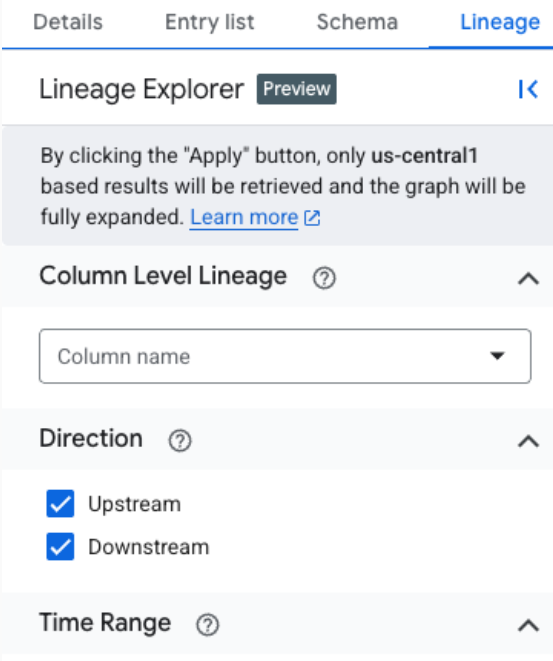The image size is (553, 661).
Task: Open help for Column Level Lineage
Action: click(x=324, y=278)
